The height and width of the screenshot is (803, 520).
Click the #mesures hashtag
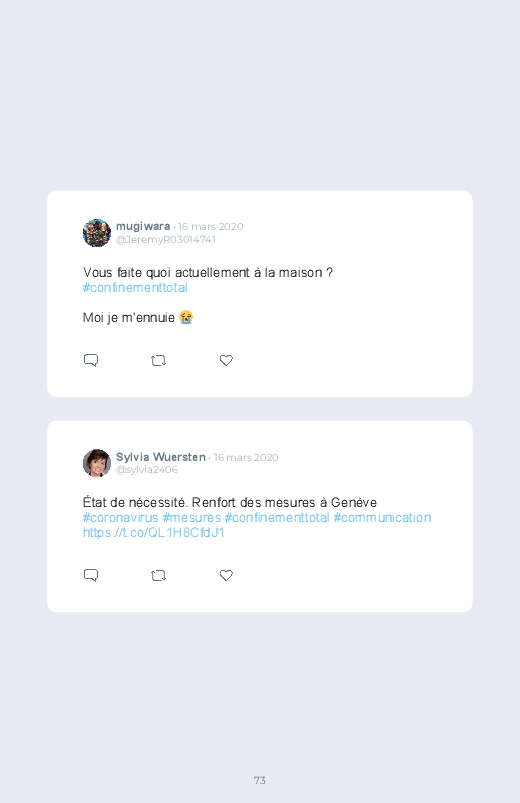tap(192, 518)
